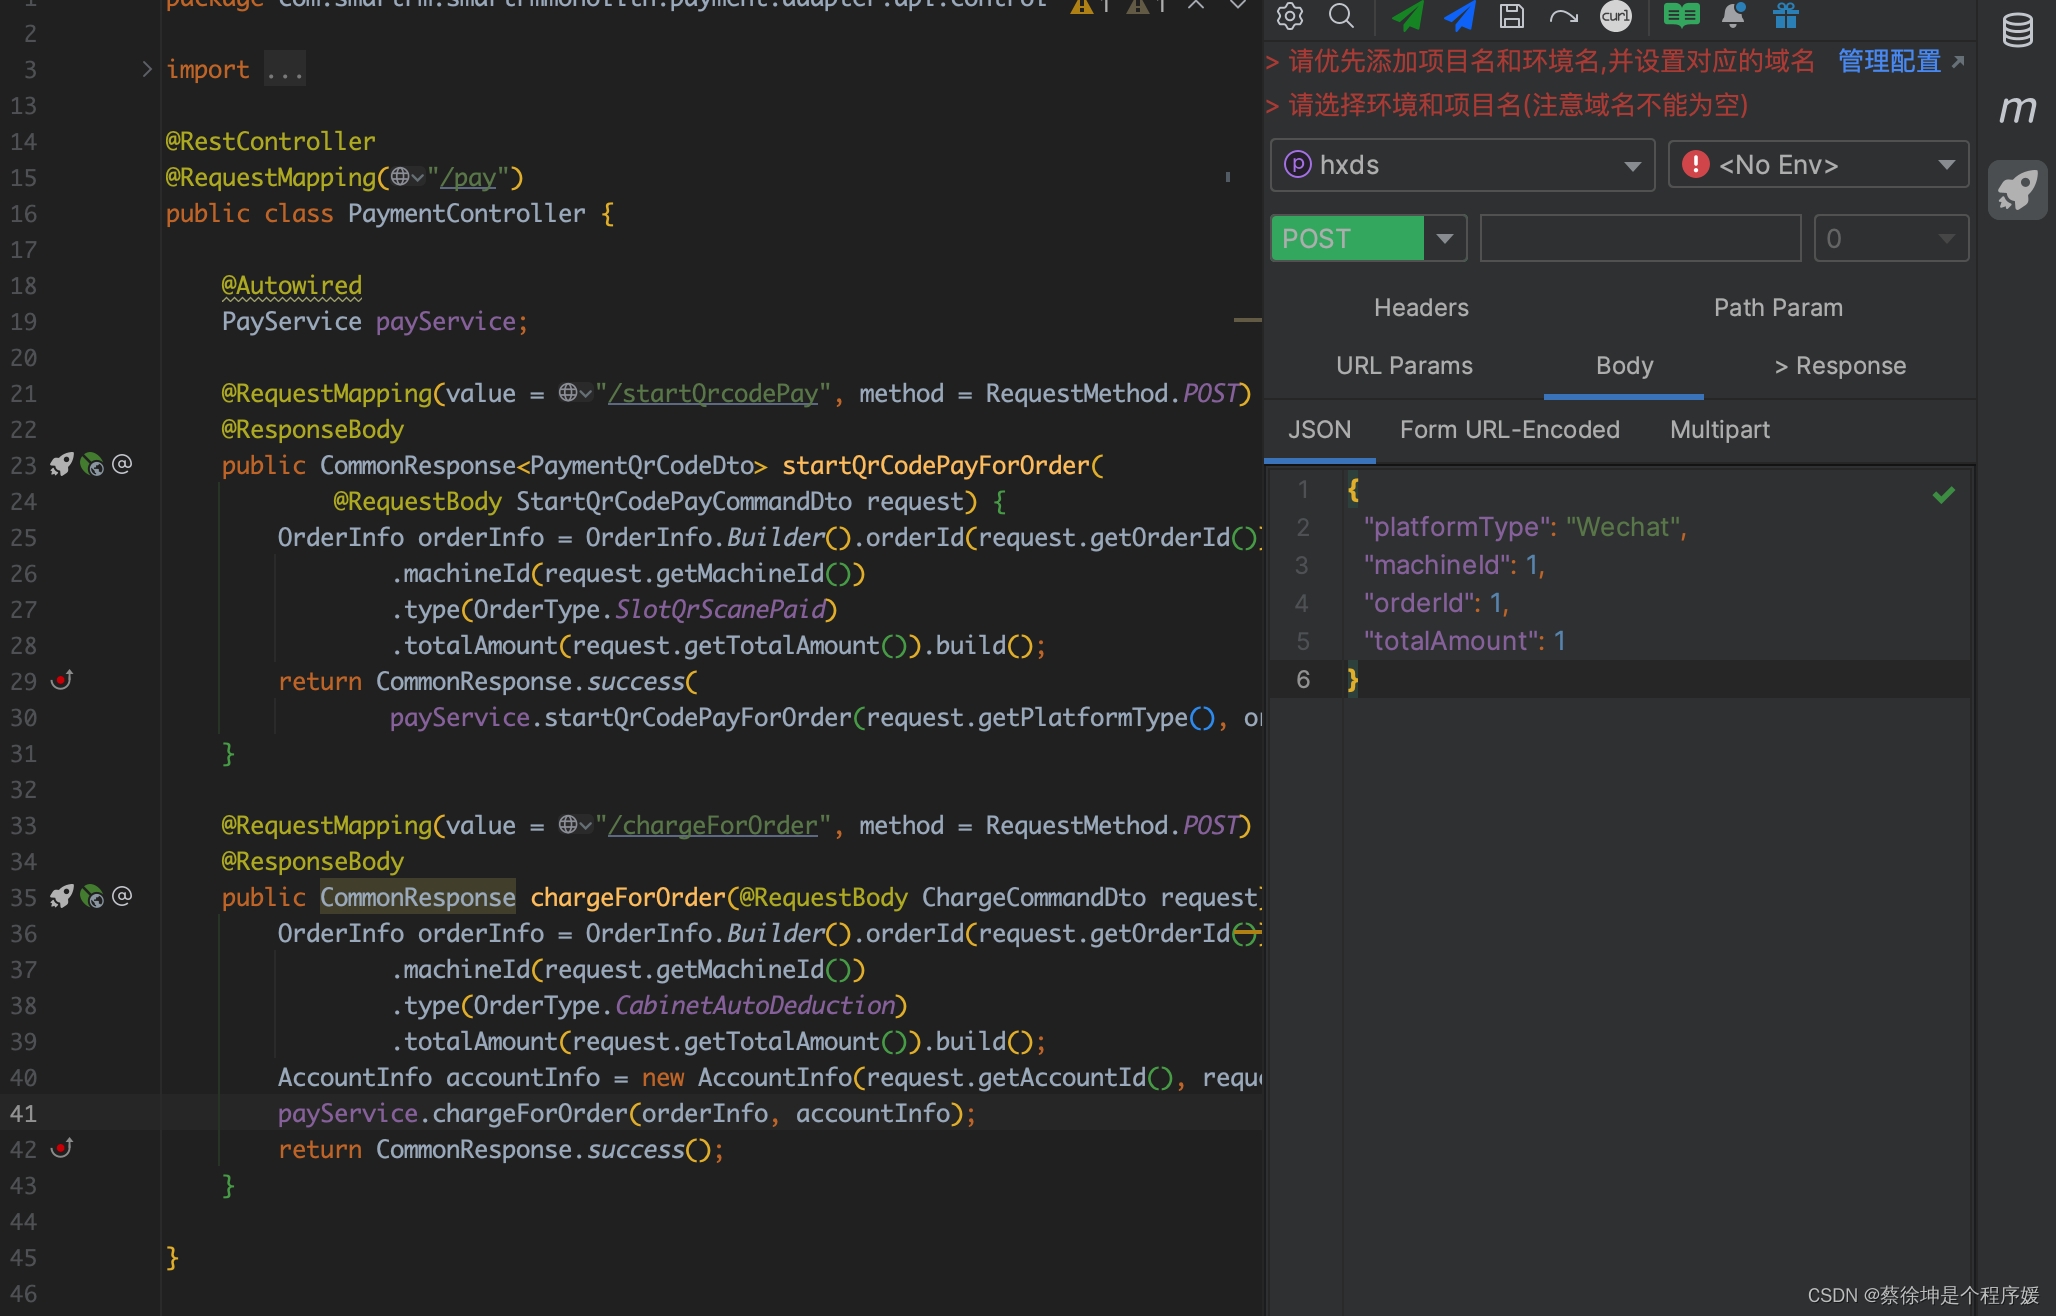
Task: Click the blue gift box icon
Action: point(1786,16)
